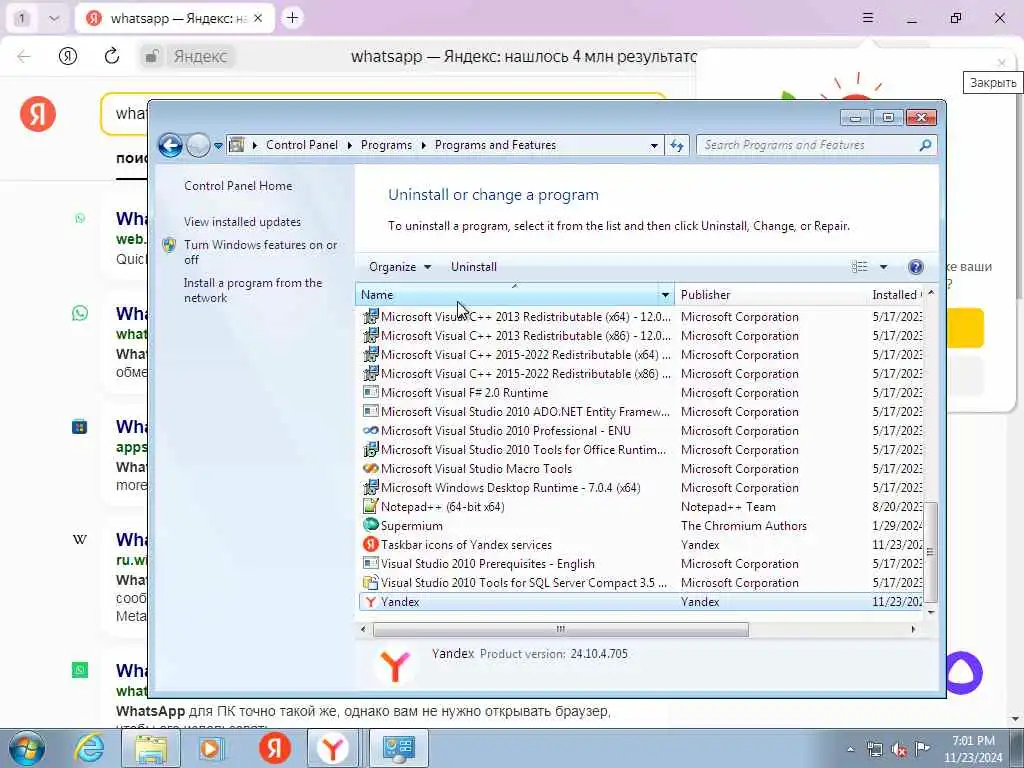Click Notepad++ Team publisher cell
Viewport: 1024px width, 768px height.
click(728, 506)
